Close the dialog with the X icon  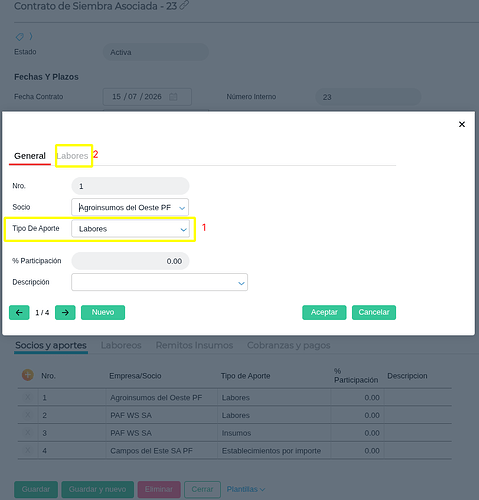point(462,124)
